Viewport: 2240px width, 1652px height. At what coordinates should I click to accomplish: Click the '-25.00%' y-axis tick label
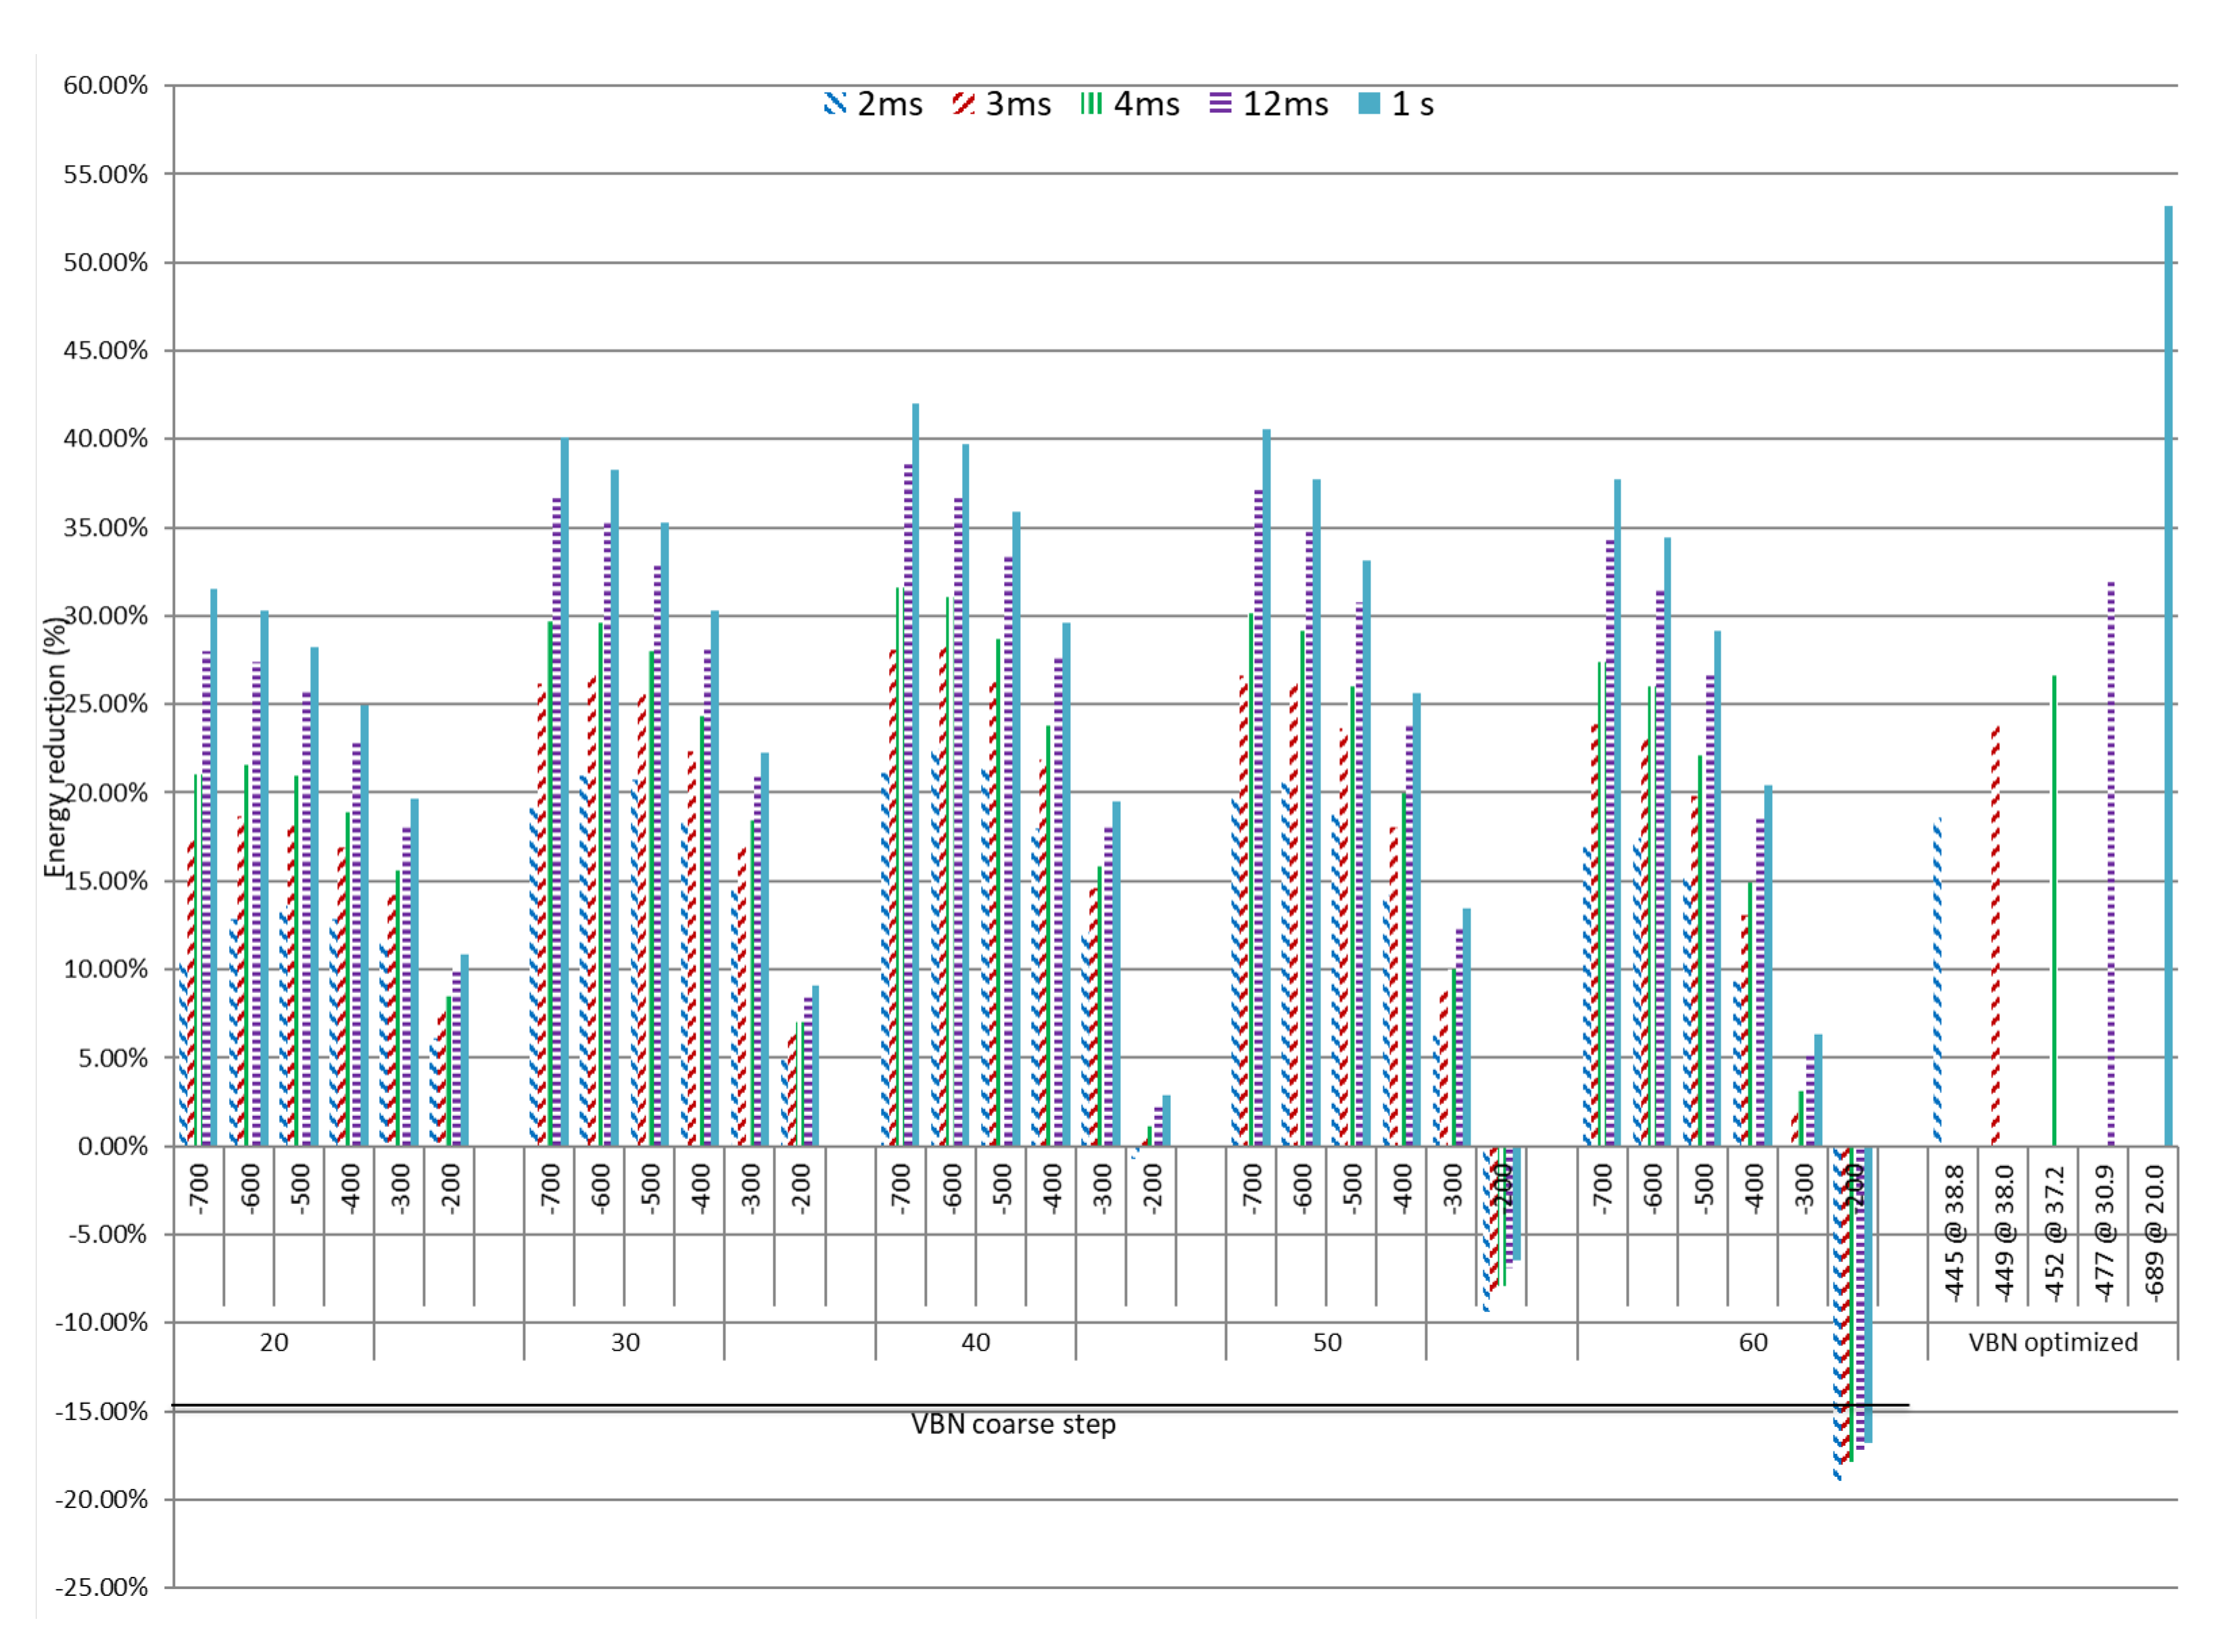[x=101, y=1587]
